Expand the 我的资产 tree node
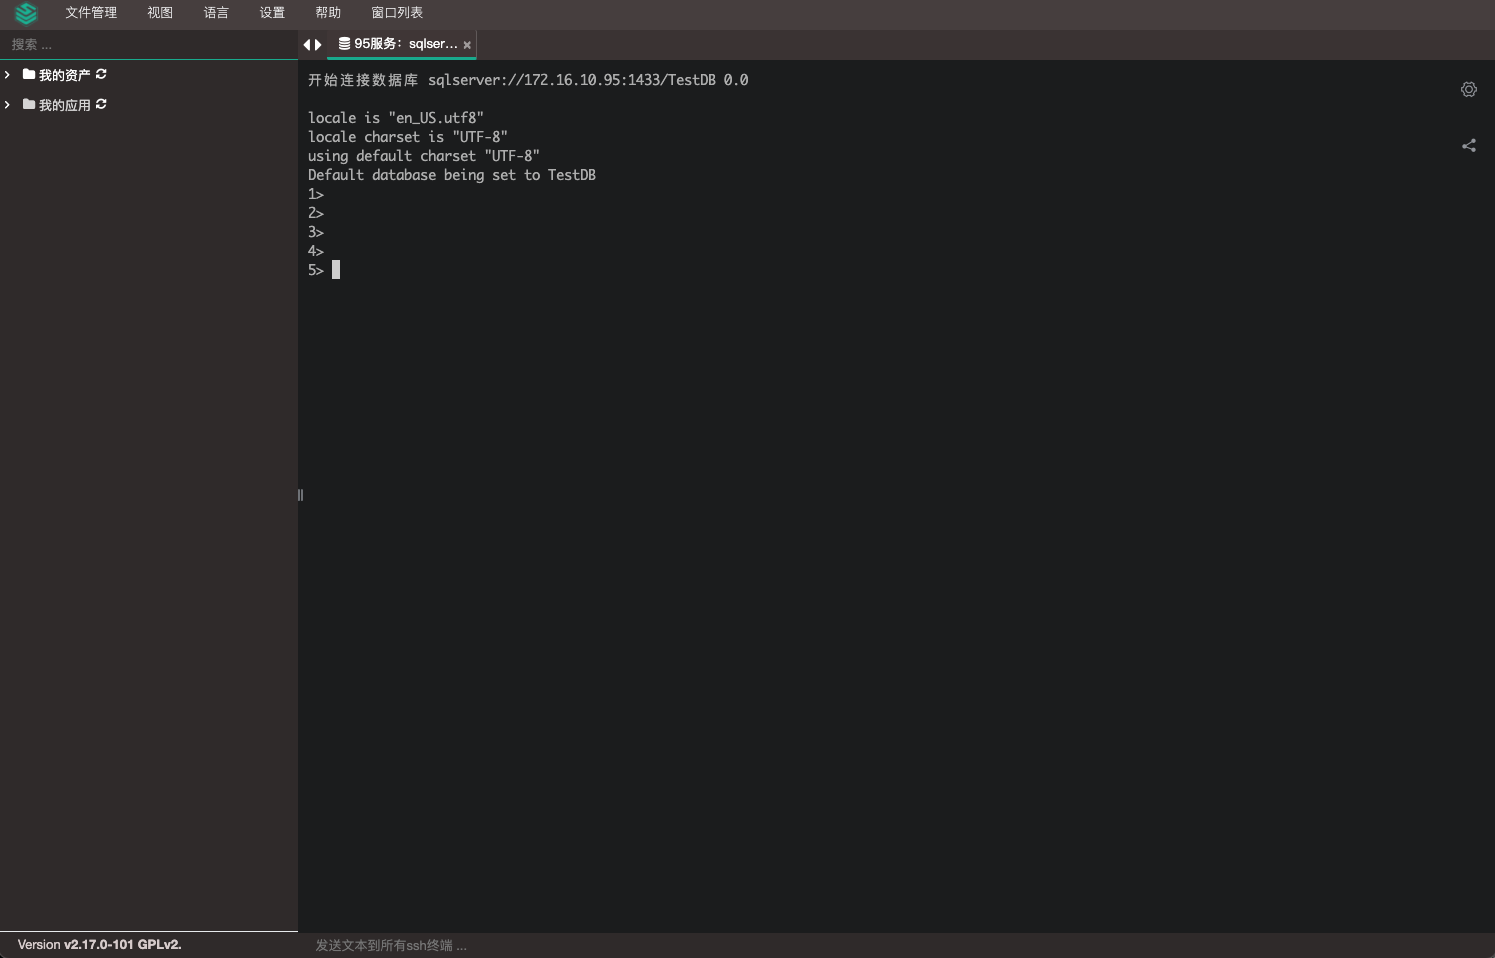This screenshot has width=1495, height=958. coord(7,75)
